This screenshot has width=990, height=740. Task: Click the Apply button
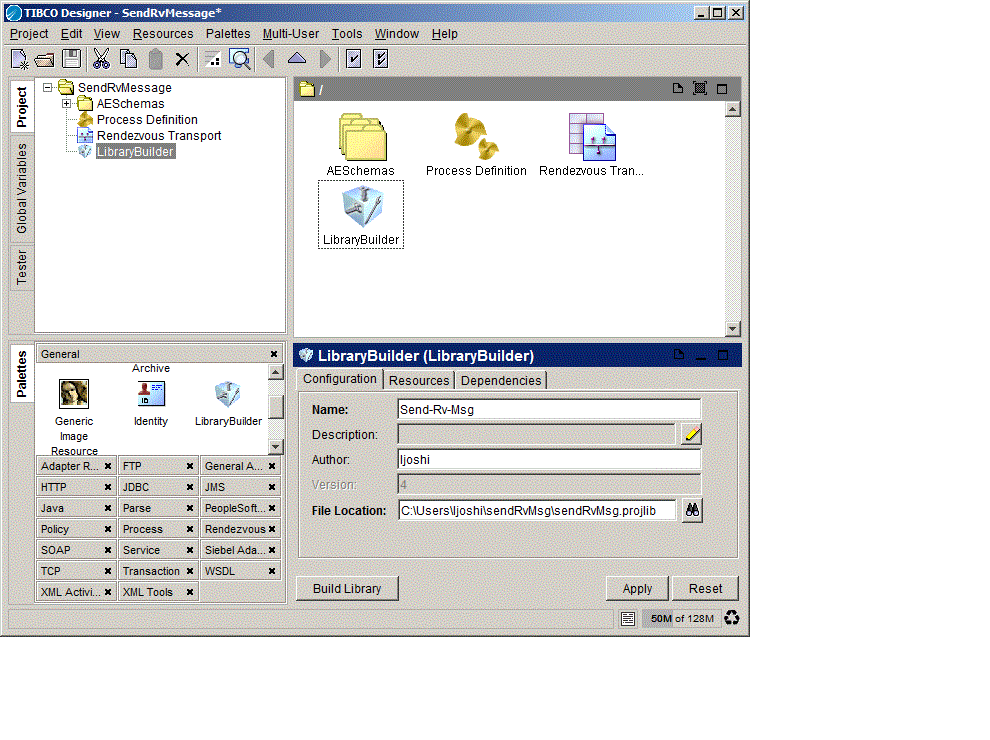pos(638,588)
